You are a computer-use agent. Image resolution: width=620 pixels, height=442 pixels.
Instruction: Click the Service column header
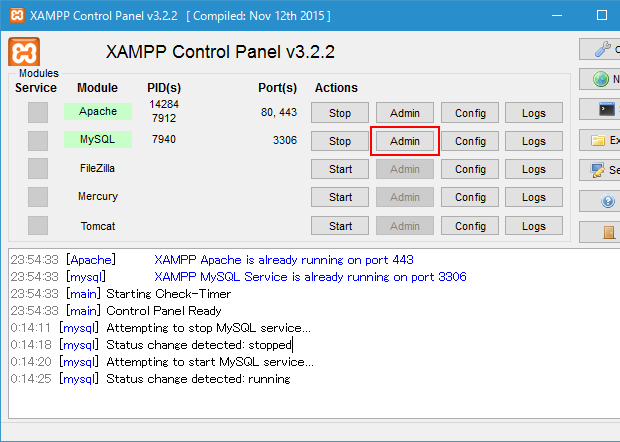click(x=36, y=88)
